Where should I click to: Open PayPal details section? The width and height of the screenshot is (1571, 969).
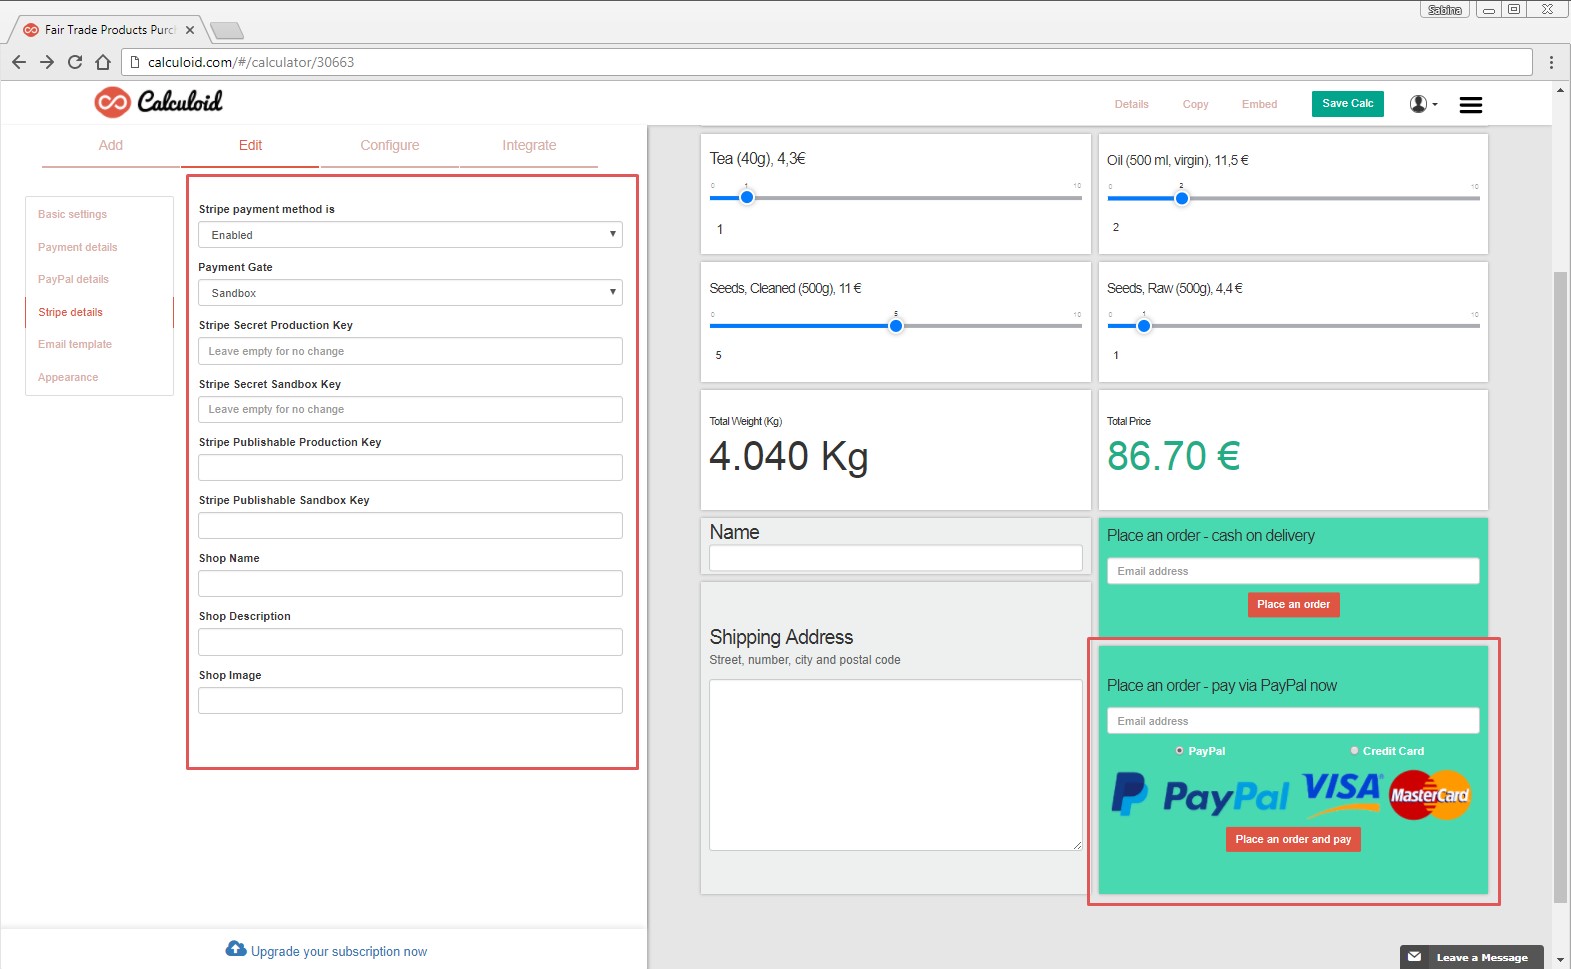coord(73,279)
